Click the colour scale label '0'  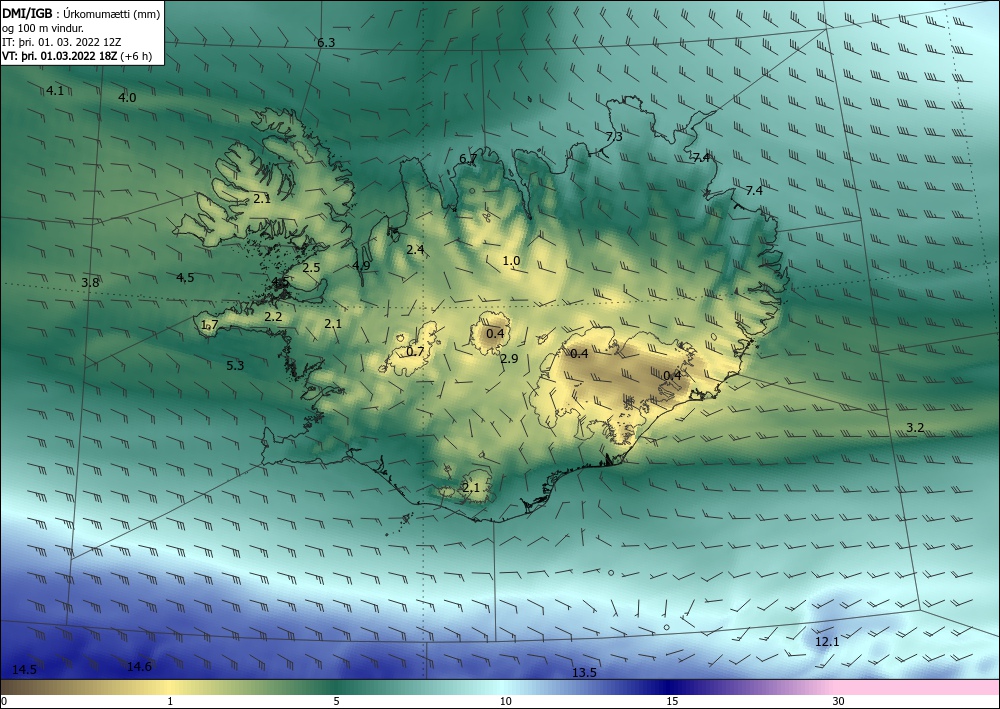tap(4, 702)
